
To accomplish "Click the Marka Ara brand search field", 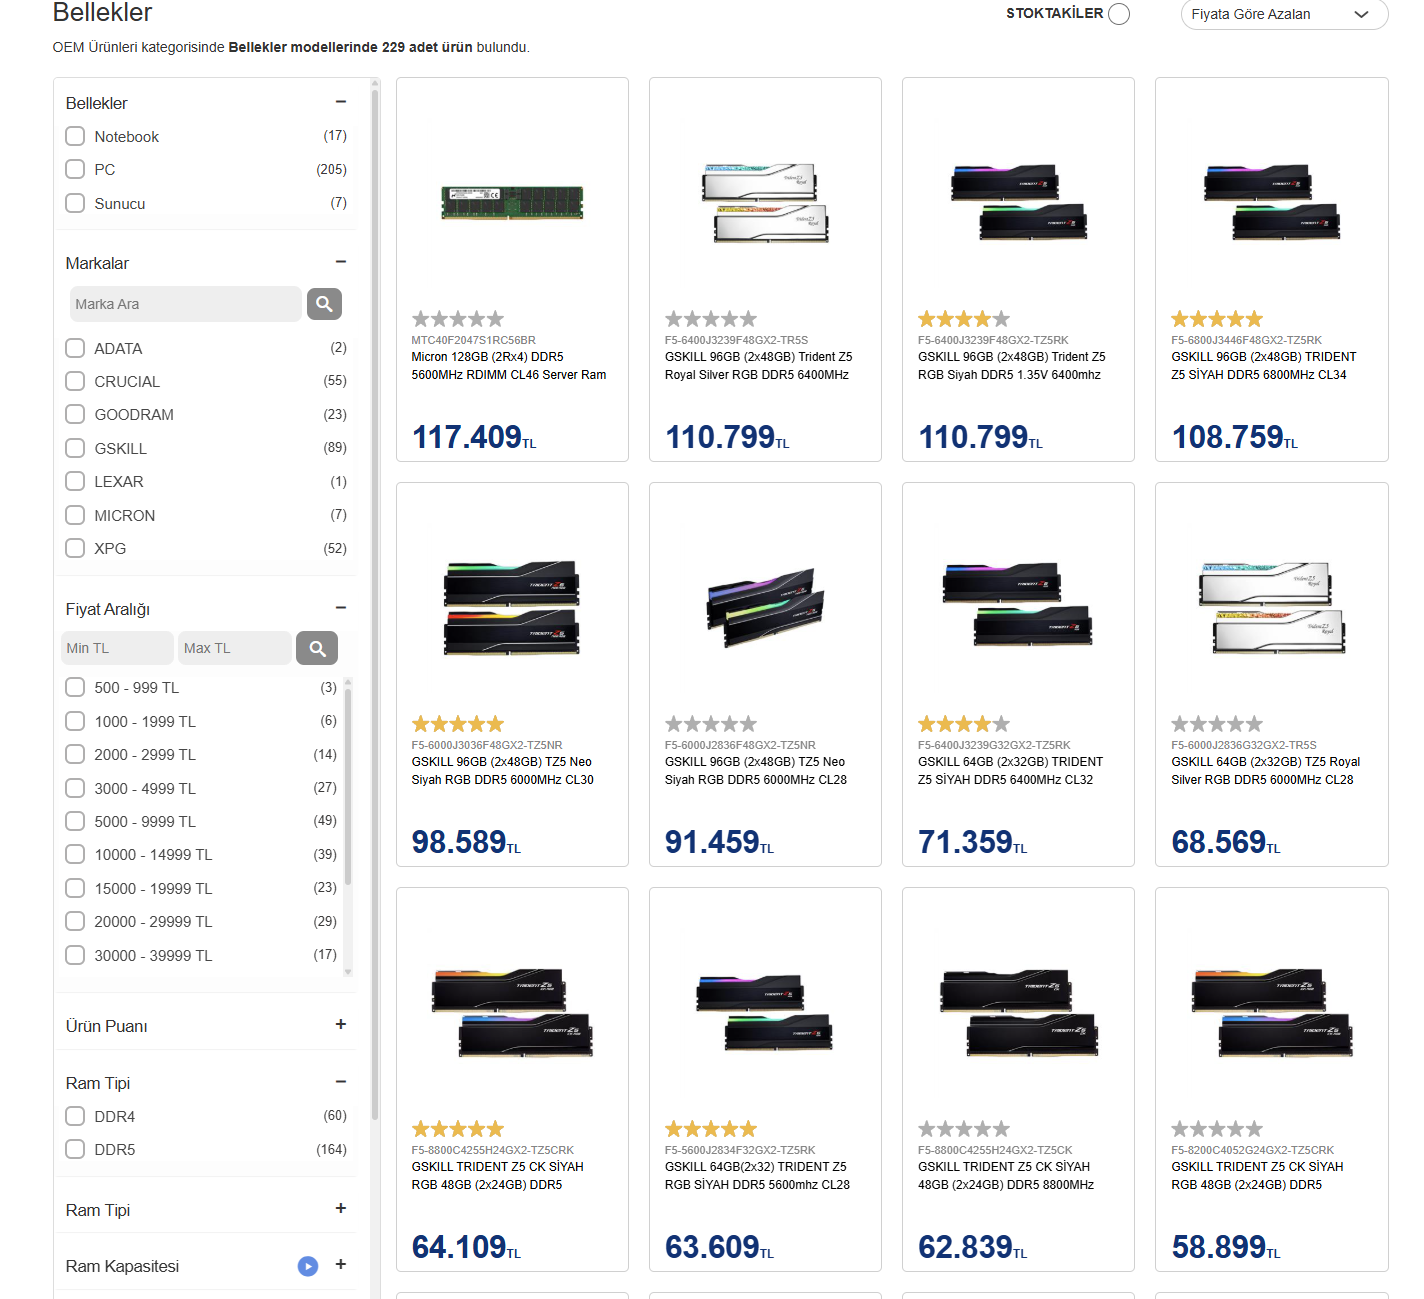I will pyautogui.click(x=186, y=304).
